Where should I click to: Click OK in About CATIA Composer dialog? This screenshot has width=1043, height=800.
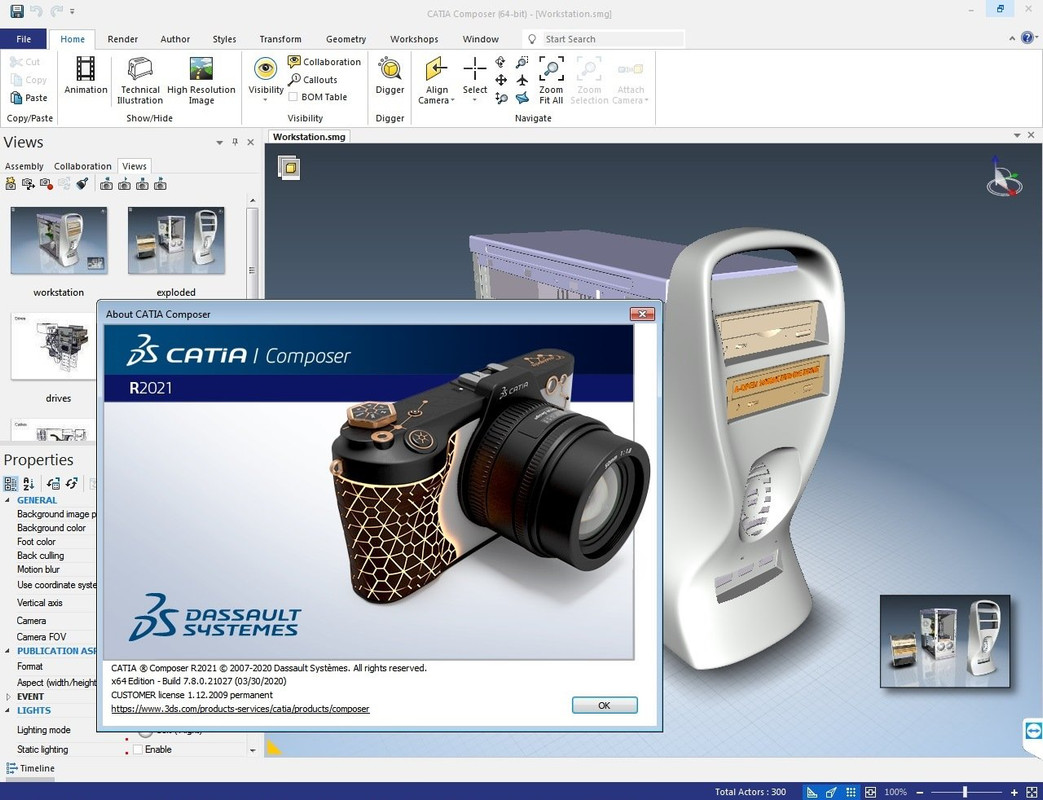pos(604,705)
